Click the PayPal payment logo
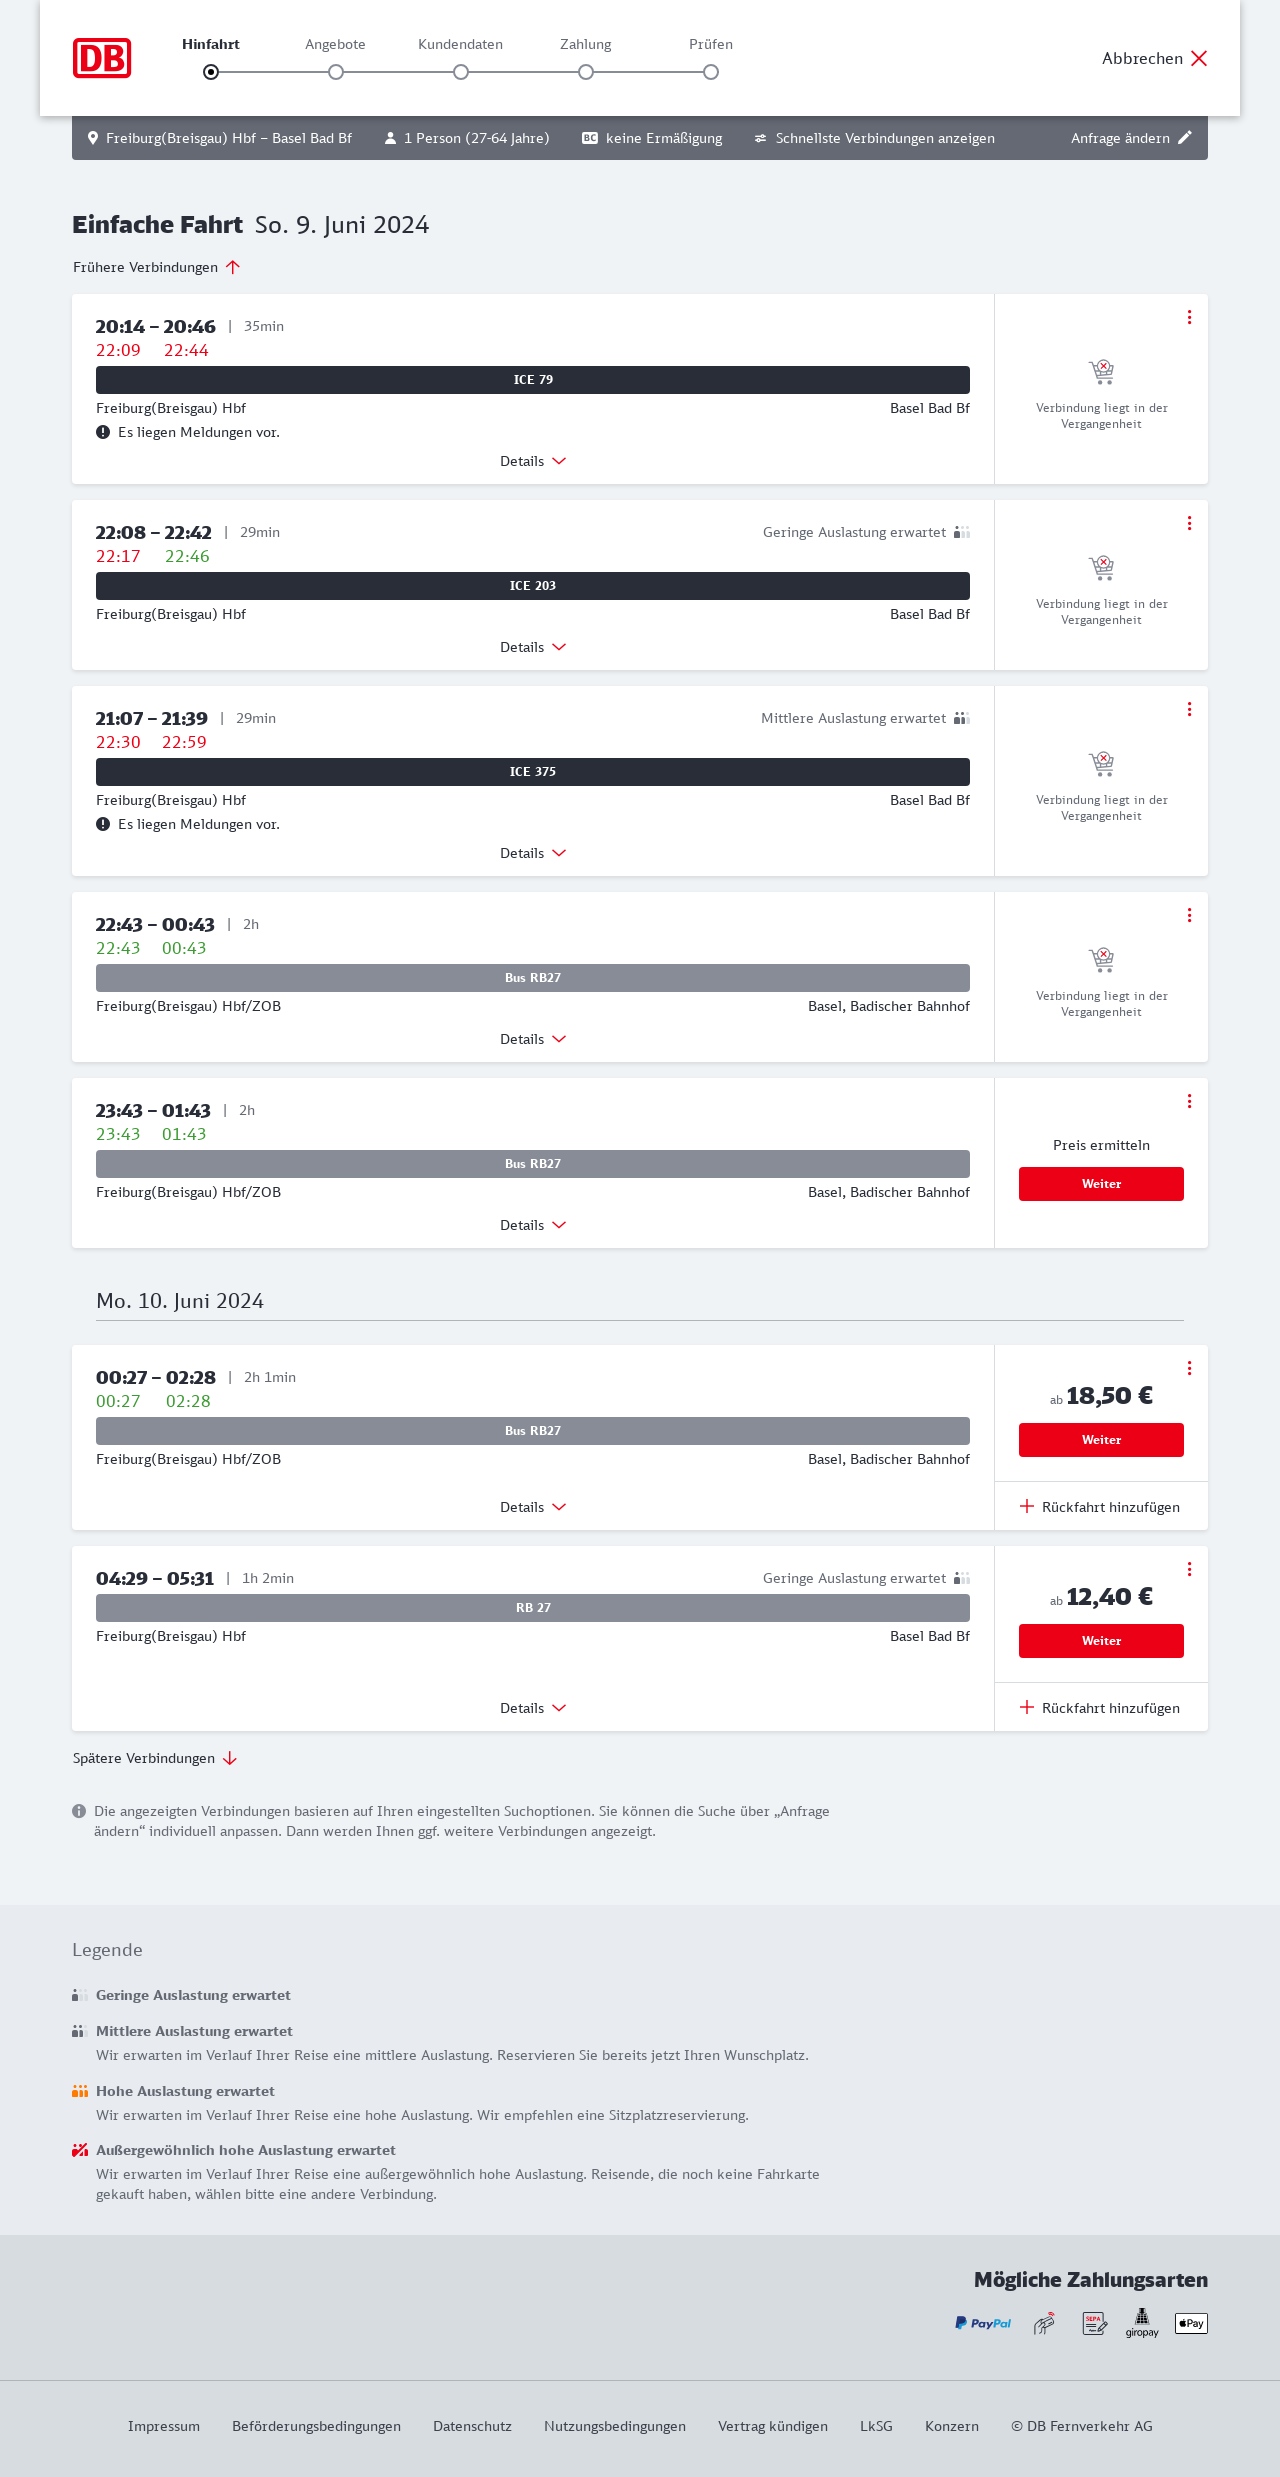Image resolution: width=1280 pixels, height=2477 pixels. [983, 2323]
